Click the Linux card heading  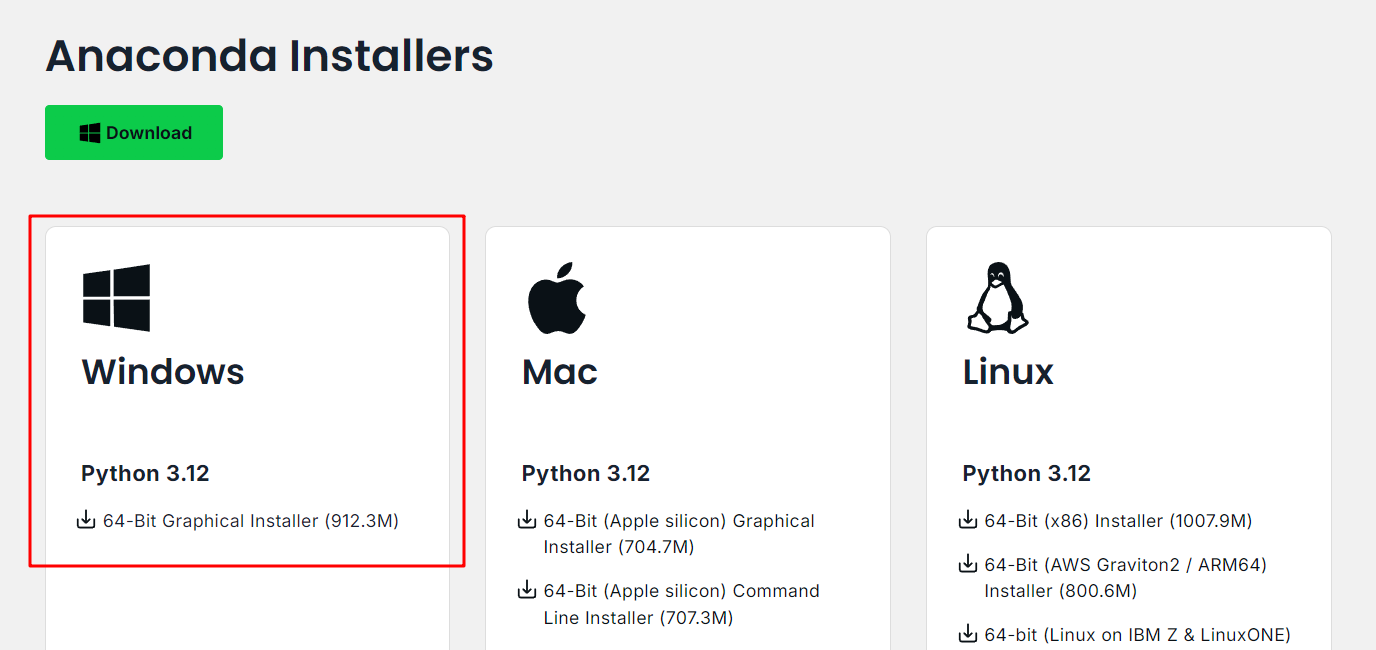click(x=1008, y=372)
